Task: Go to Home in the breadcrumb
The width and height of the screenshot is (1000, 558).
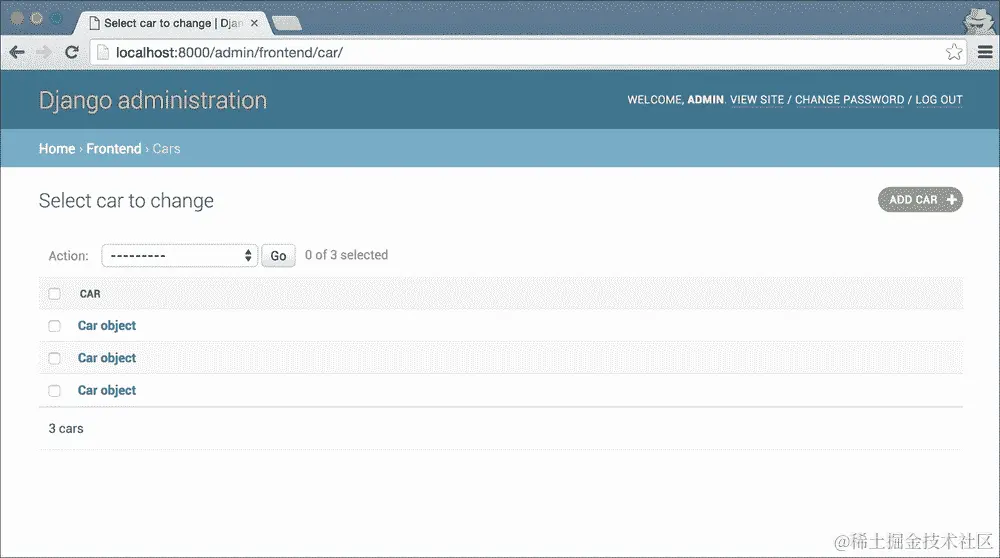Action: point(57,149)
